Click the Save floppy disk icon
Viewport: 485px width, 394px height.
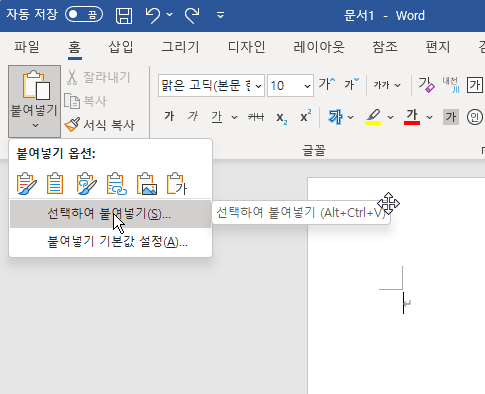pos(124,15)
